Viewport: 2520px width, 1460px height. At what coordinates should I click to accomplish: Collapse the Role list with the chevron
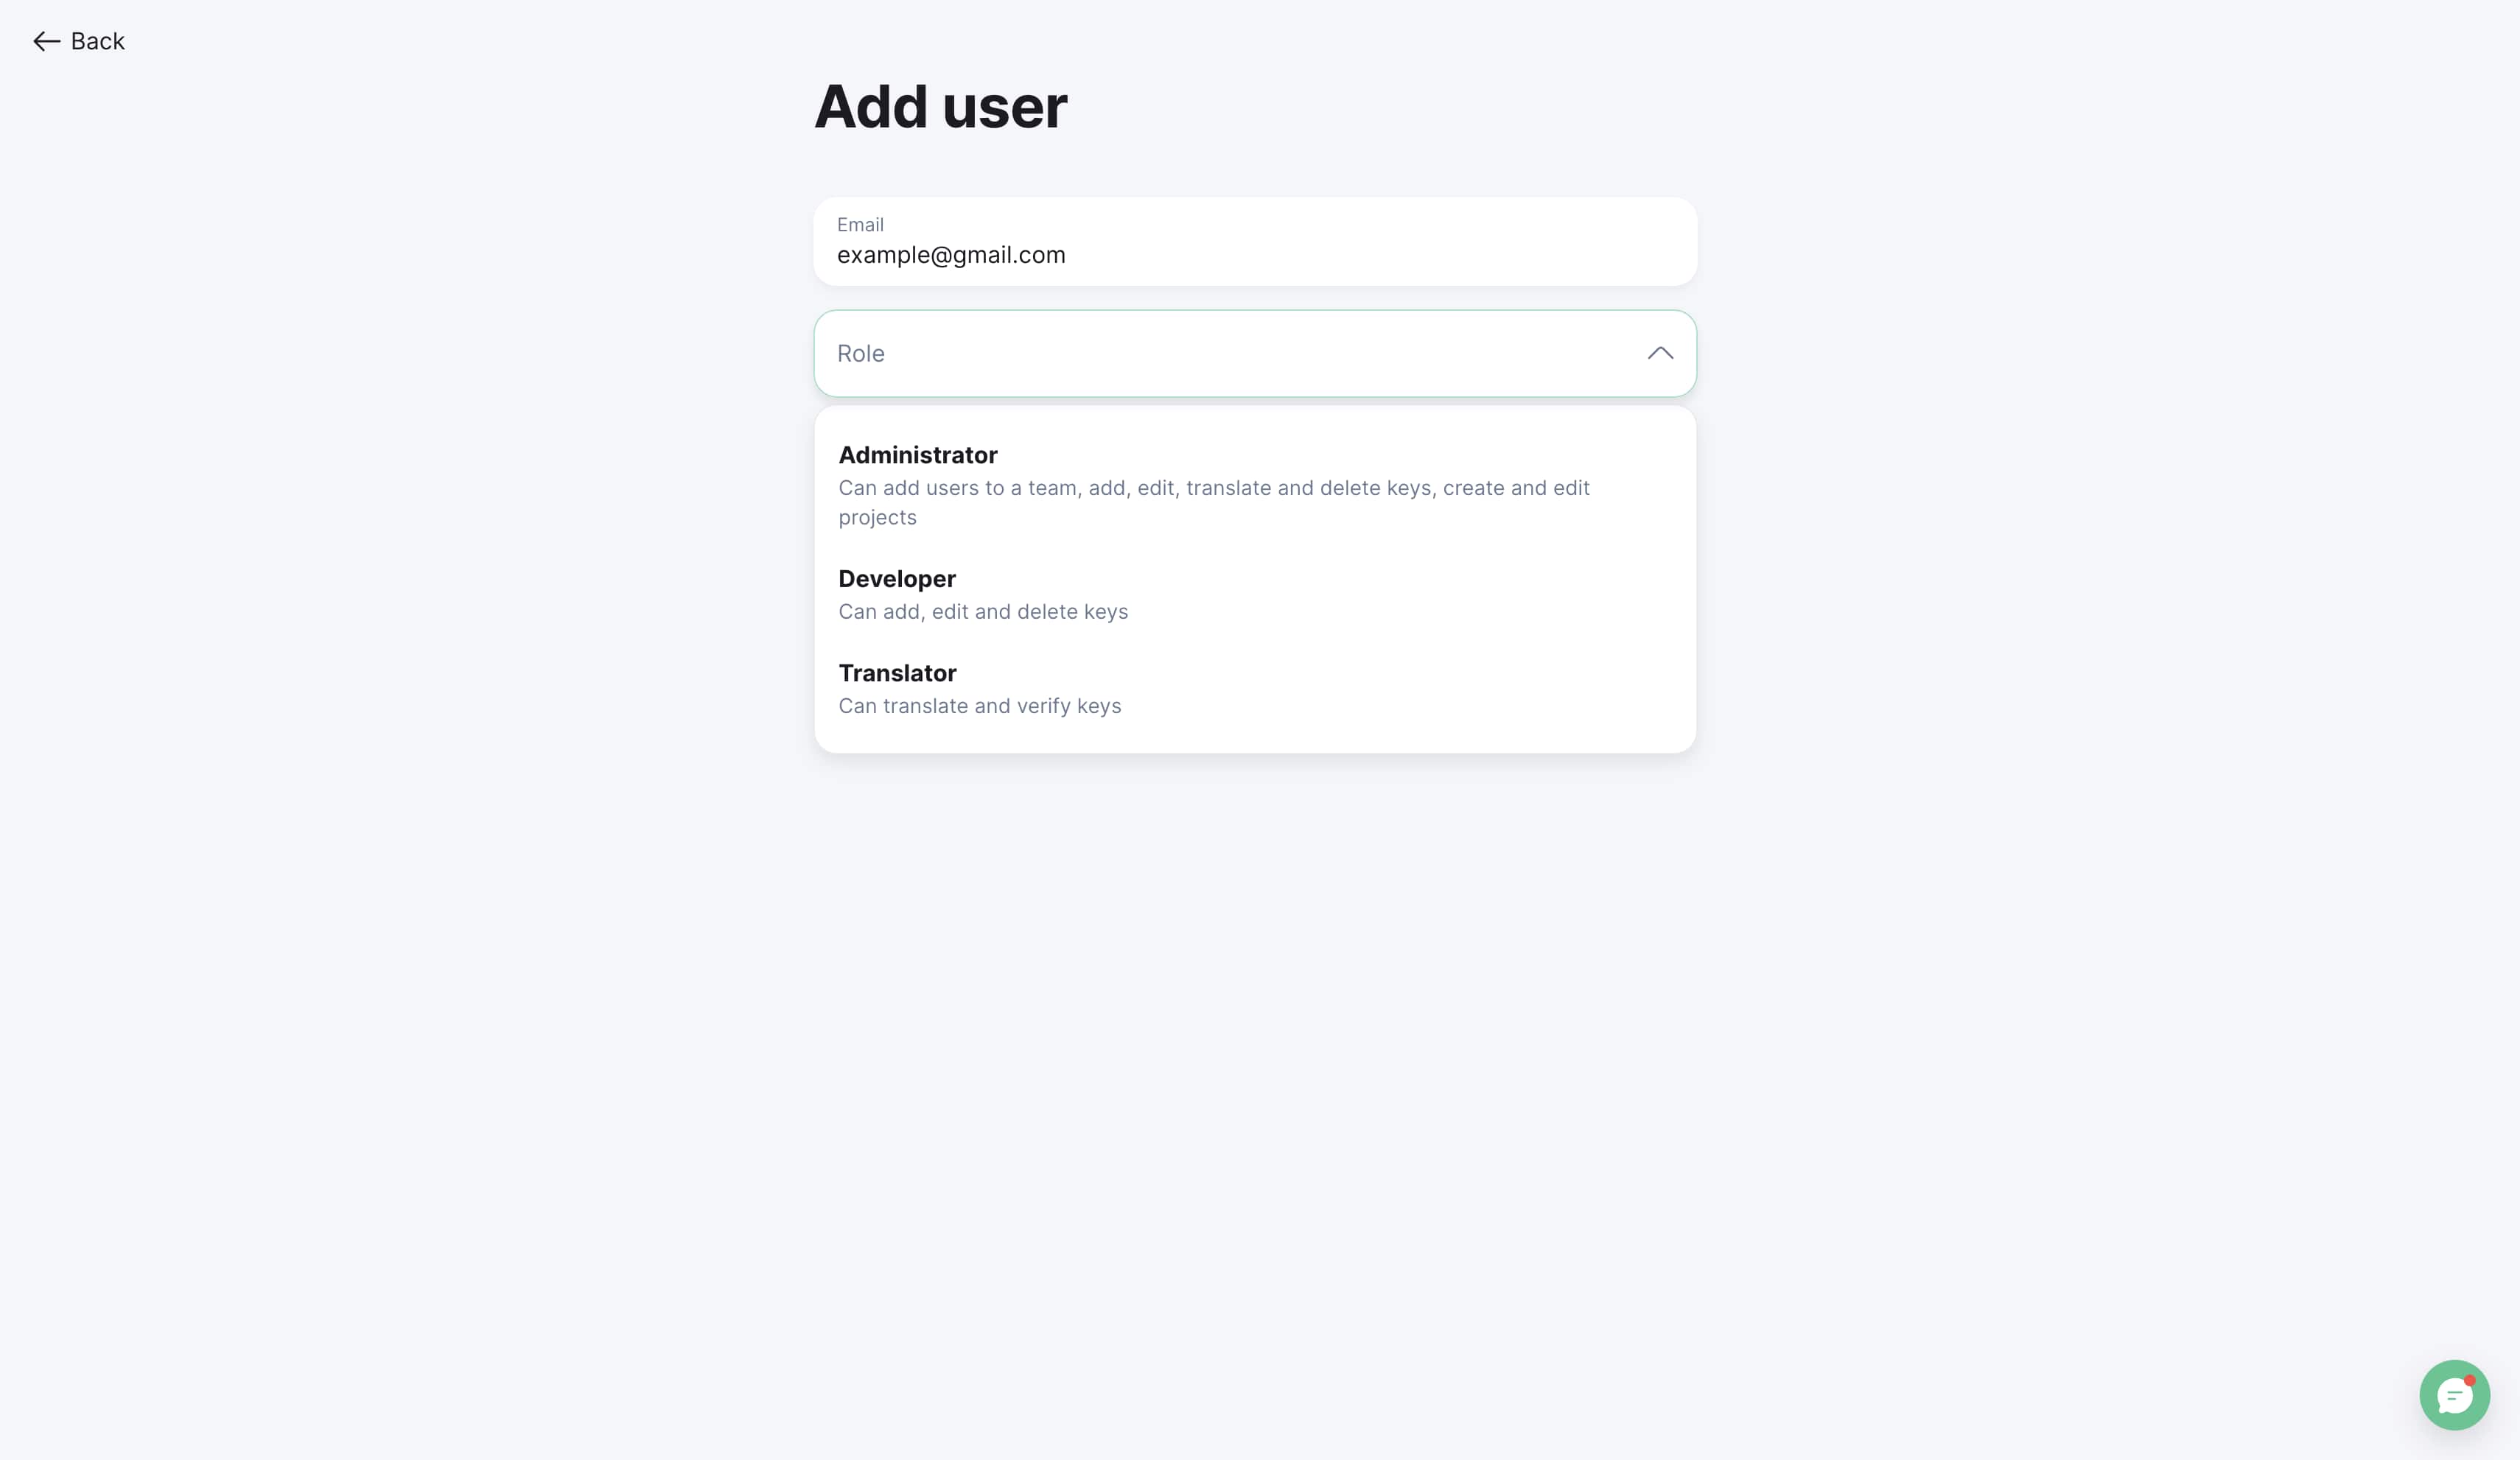click(1660, 353)
